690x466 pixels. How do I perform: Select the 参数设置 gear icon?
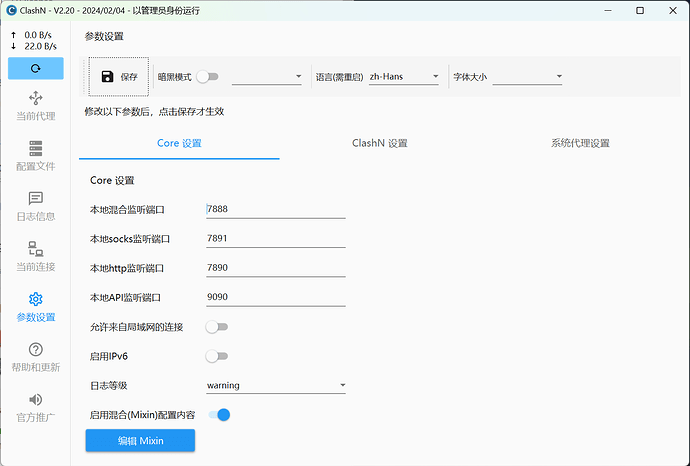pos(36,299)
